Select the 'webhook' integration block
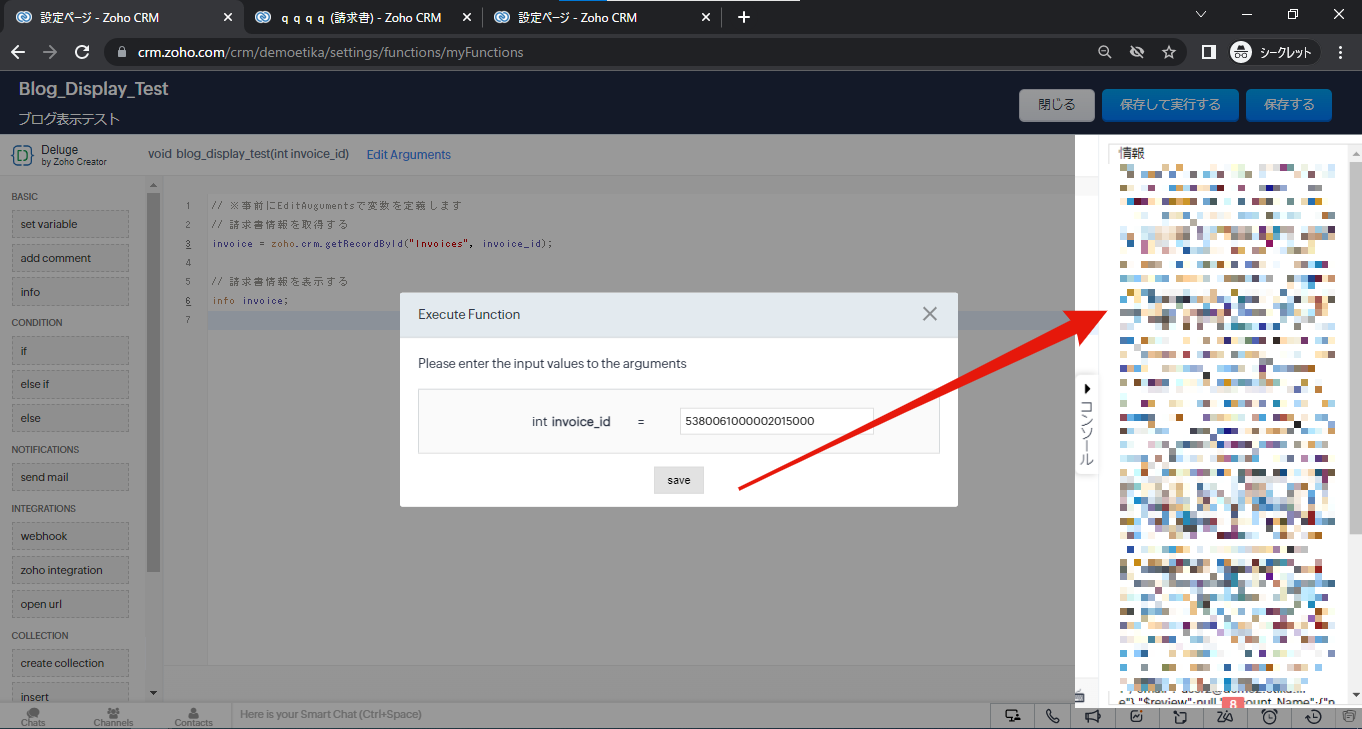Screen dimensions: 1362x729 [x=70, y=536]
